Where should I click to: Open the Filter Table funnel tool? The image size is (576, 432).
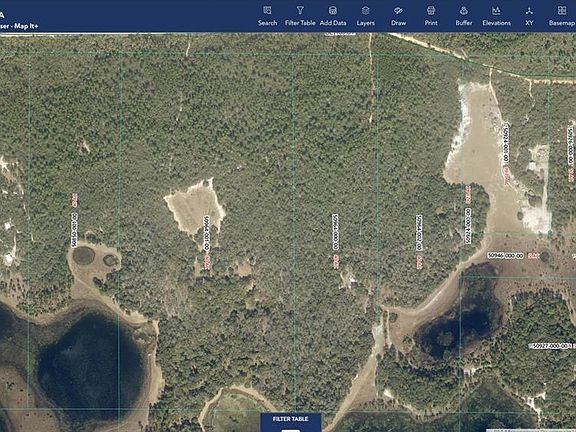point(300,16)
